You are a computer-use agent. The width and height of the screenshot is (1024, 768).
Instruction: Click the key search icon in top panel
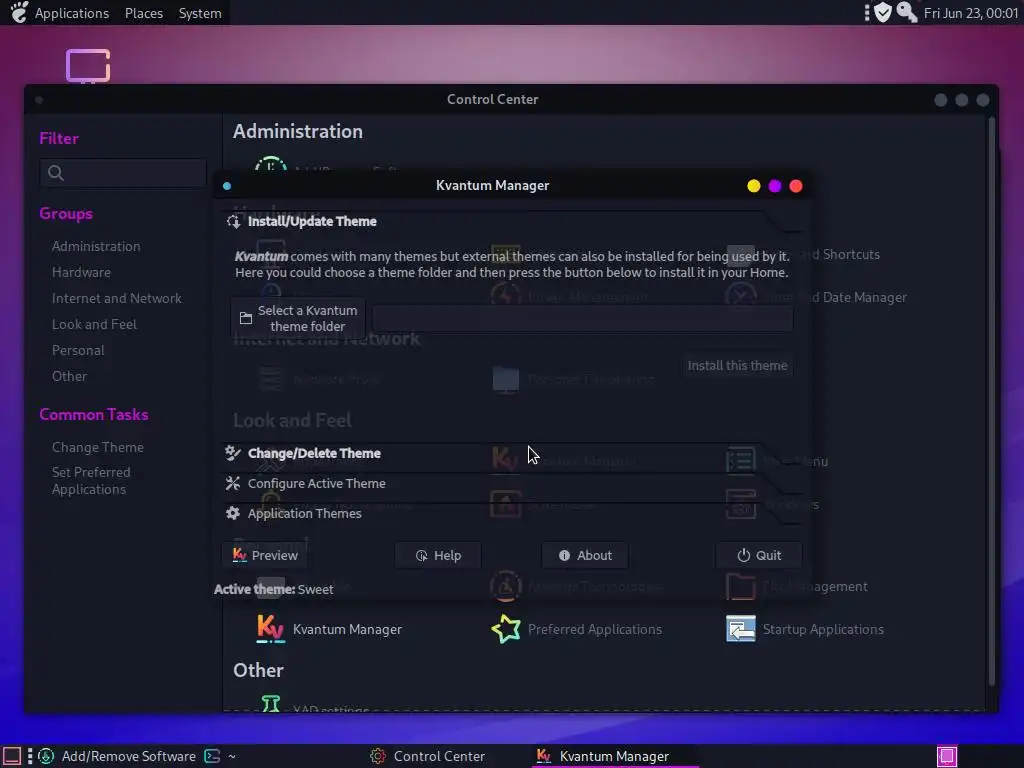tap(906, 12)
